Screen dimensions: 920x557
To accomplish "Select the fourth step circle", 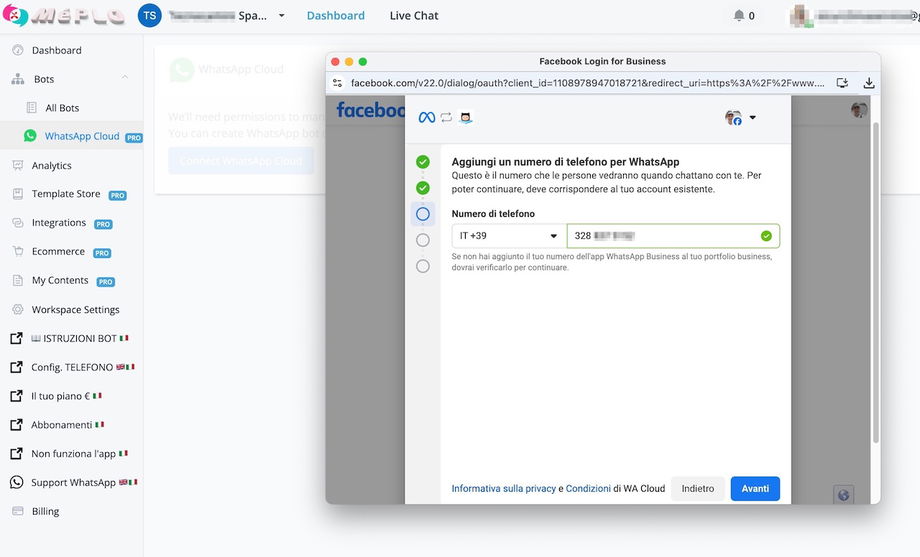I will (x=422, y=240).
